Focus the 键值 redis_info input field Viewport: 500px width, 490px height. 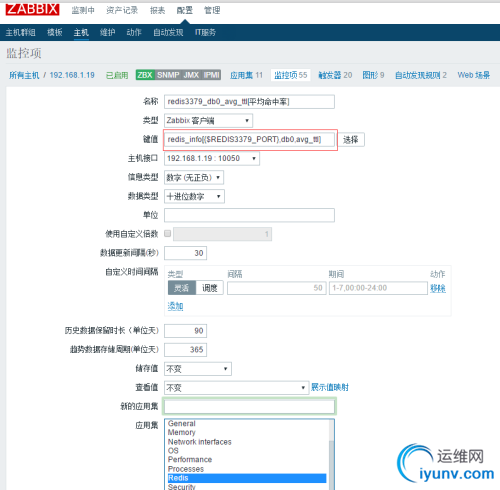point(249,139)
